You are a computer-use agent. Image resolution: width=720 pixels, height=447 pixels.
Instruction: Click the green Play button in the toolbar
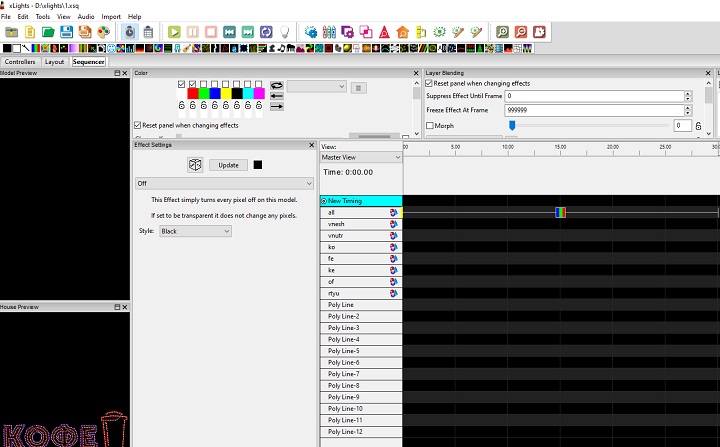pos(175,32)
